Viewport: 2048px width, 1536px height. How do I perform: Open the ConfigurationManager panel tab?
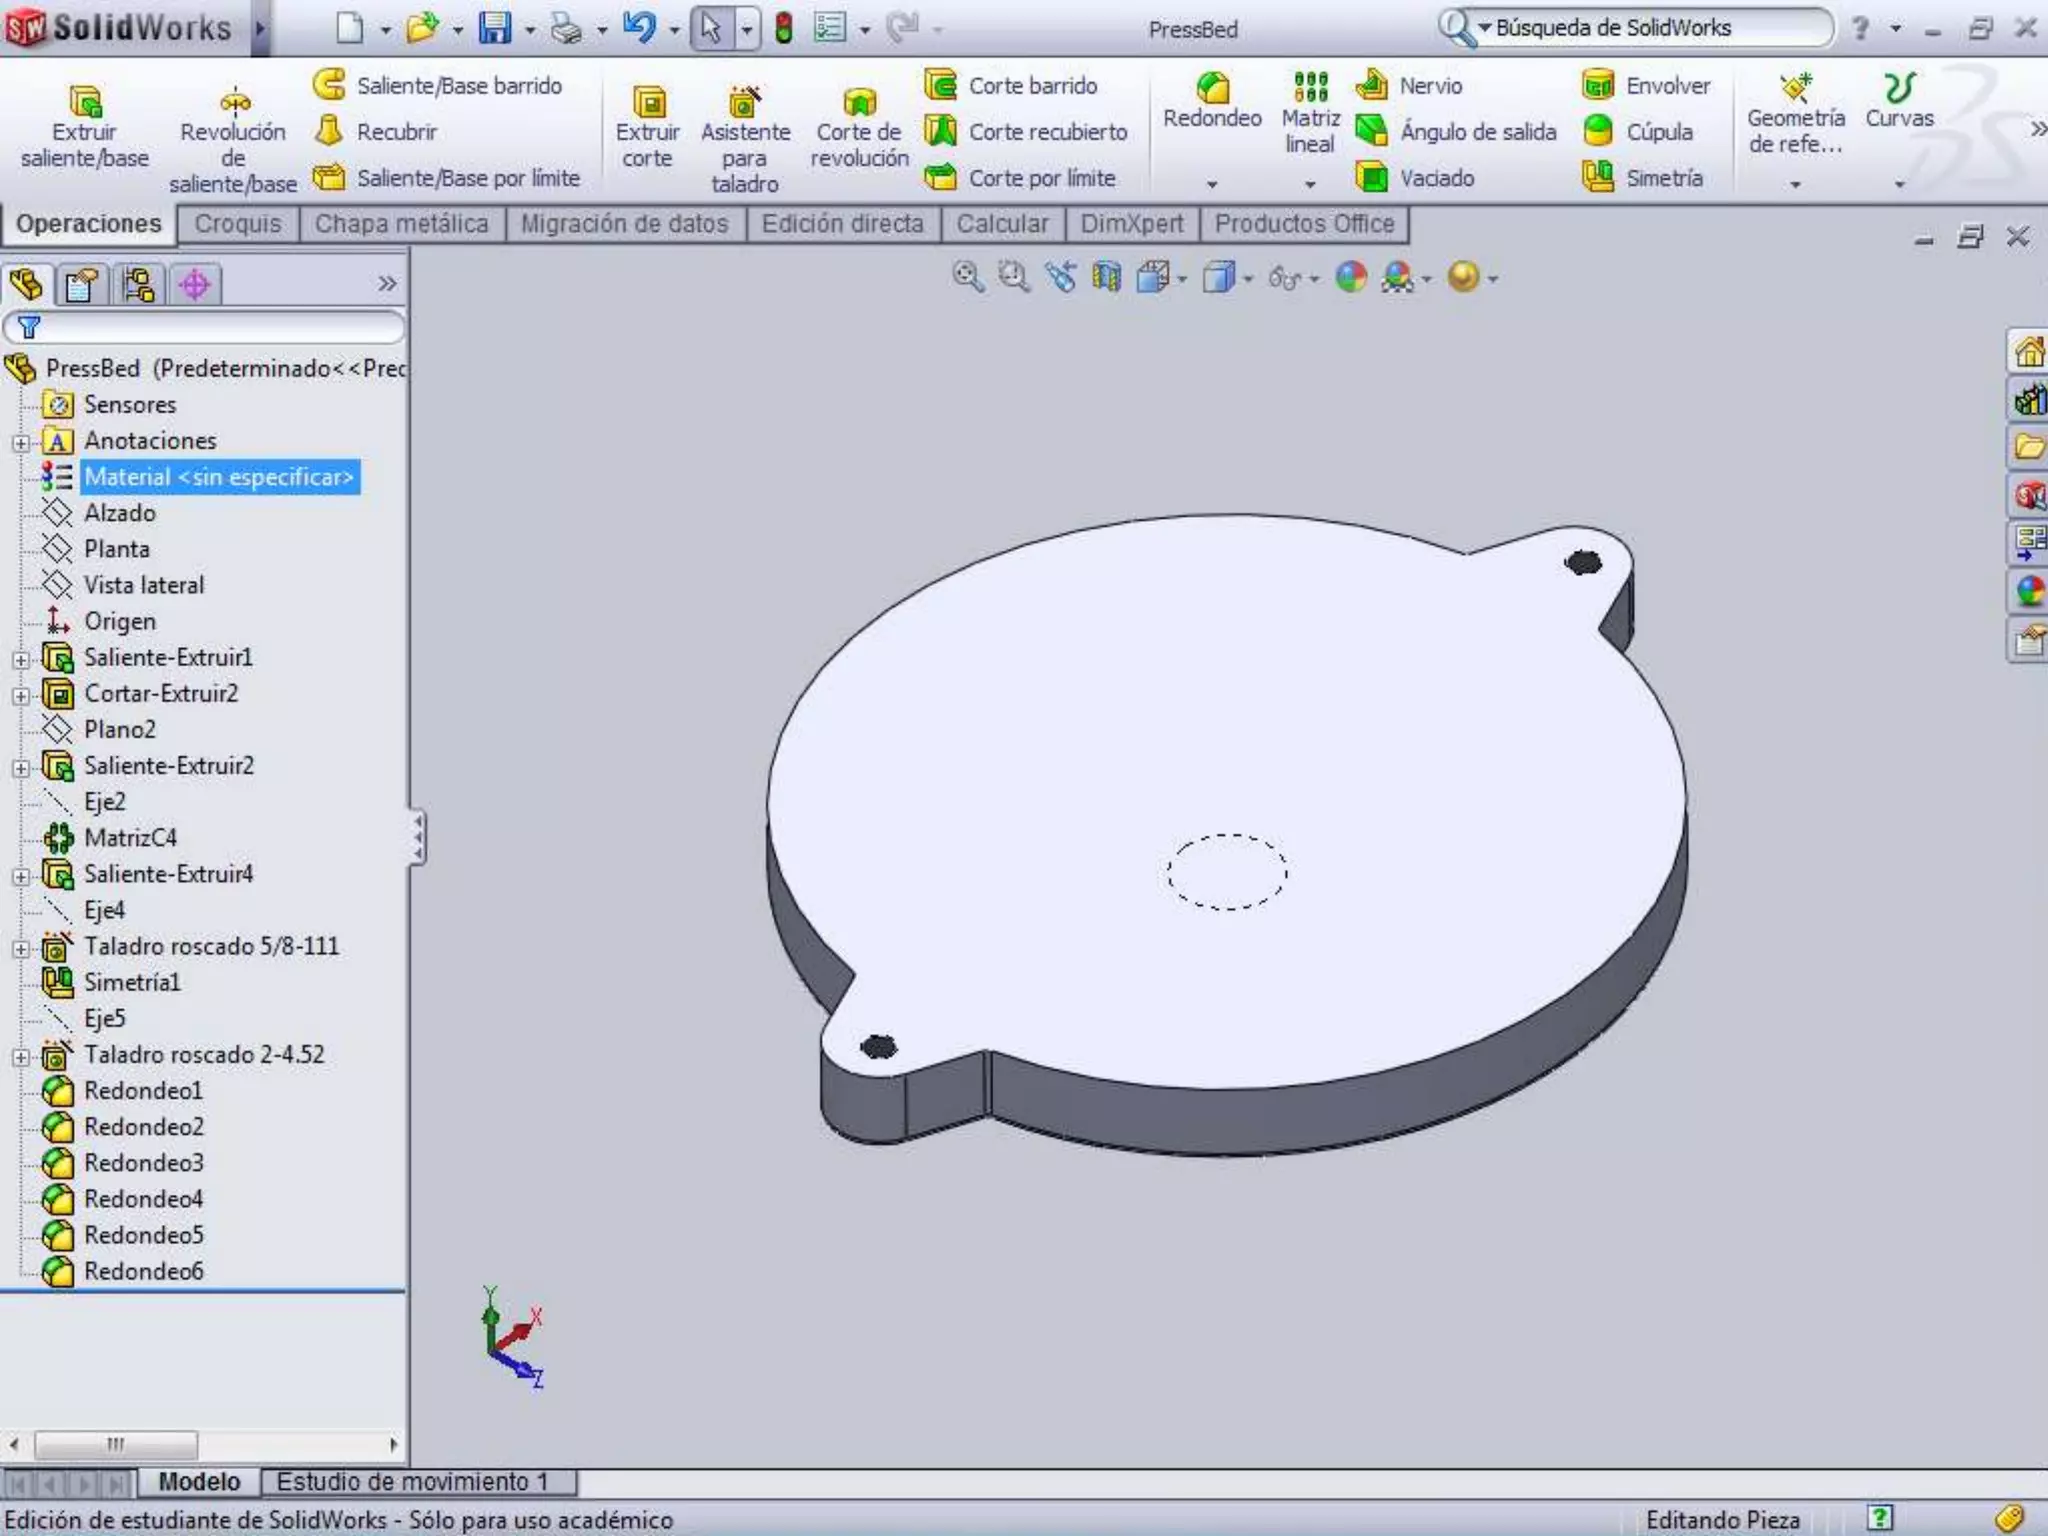138,285
